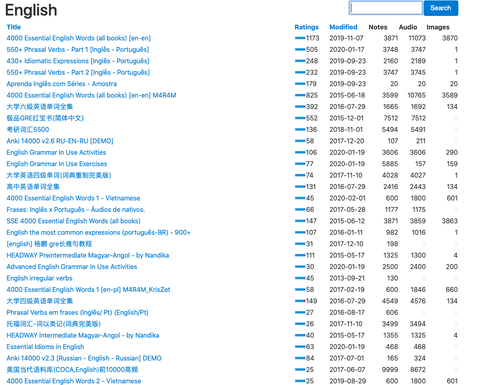Viewport: 480px width, 385px height.
Task: Click rating bar next to 392
Action: [300, 107]
